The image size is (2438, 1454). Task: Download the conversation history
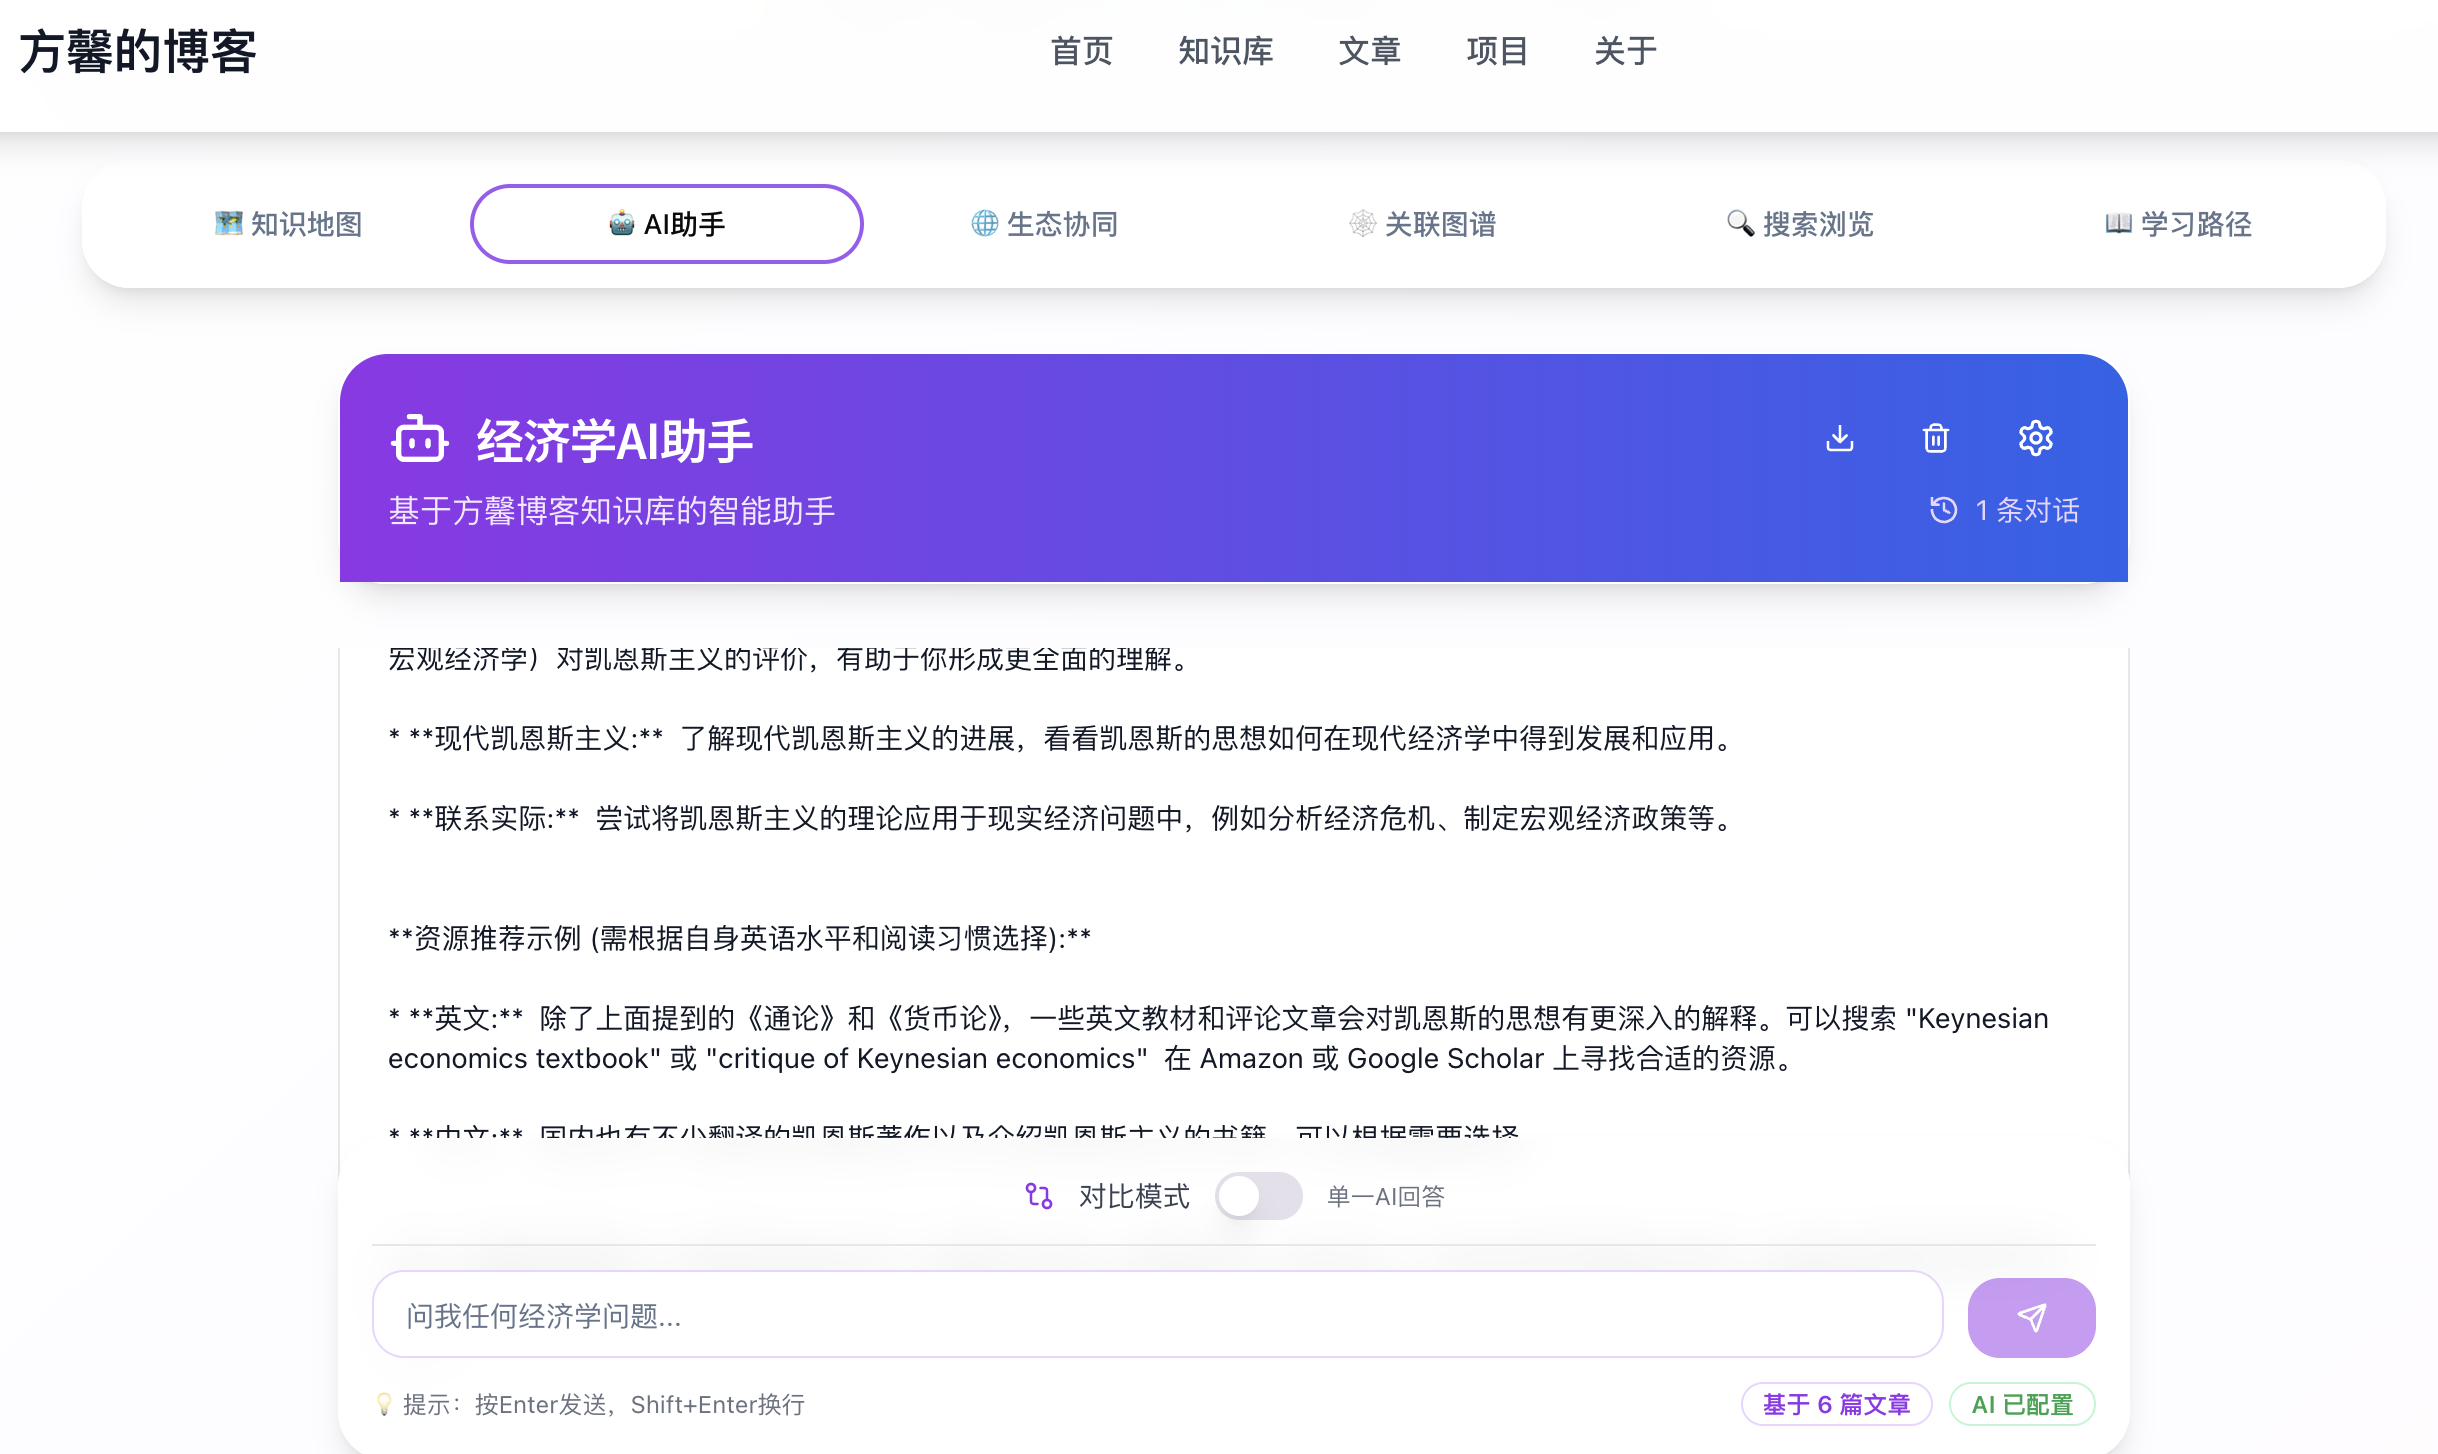[1840, 438]
